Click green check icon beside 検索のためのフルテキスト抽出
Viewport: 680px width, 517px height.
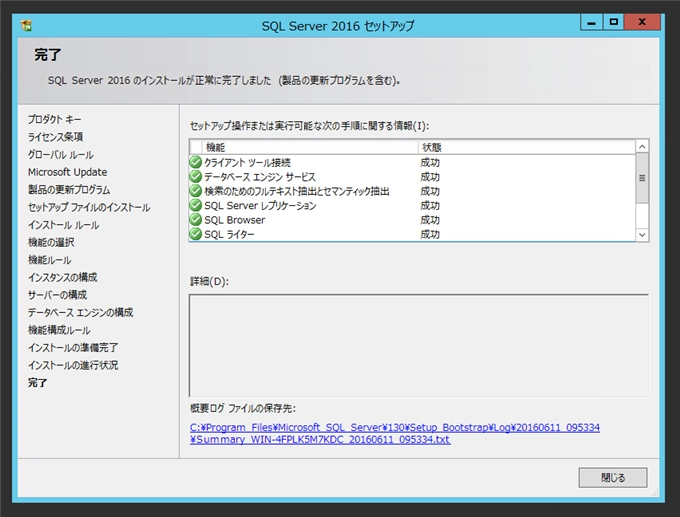coord(196,191)
